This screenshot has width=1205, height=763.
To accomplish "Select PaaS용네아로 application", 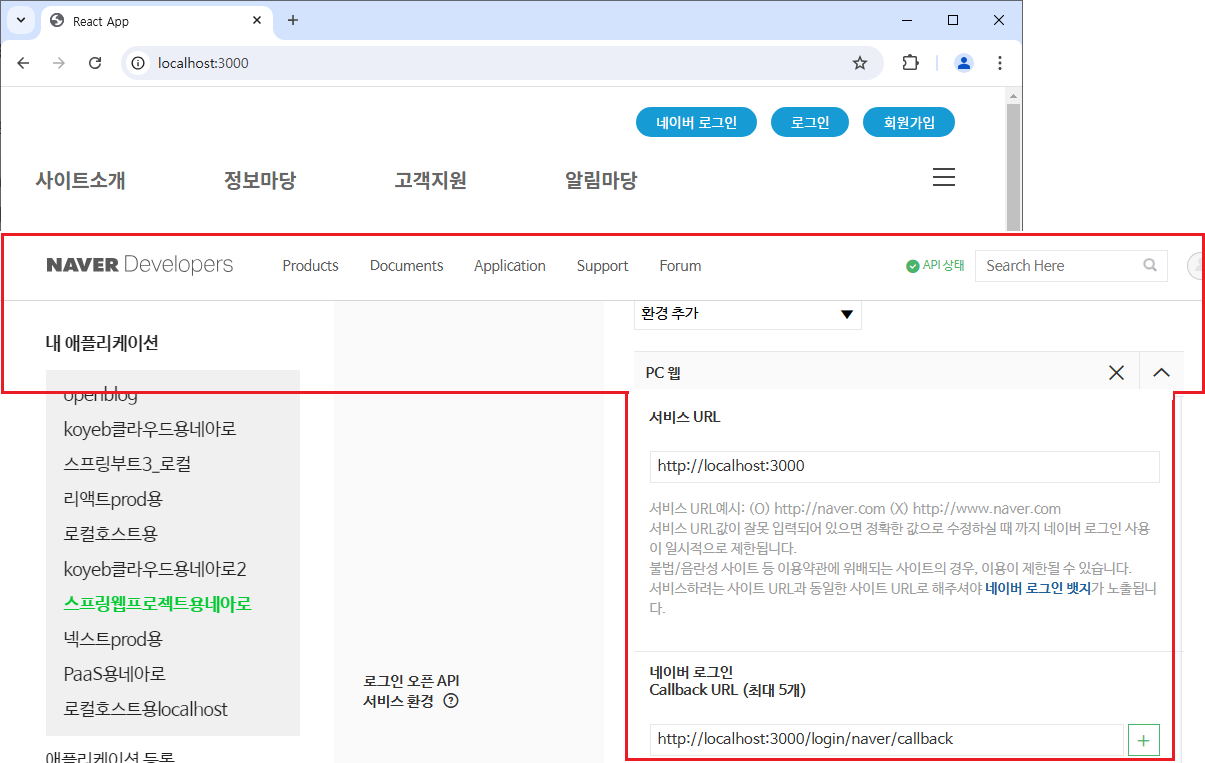I will tap(115, 674).
